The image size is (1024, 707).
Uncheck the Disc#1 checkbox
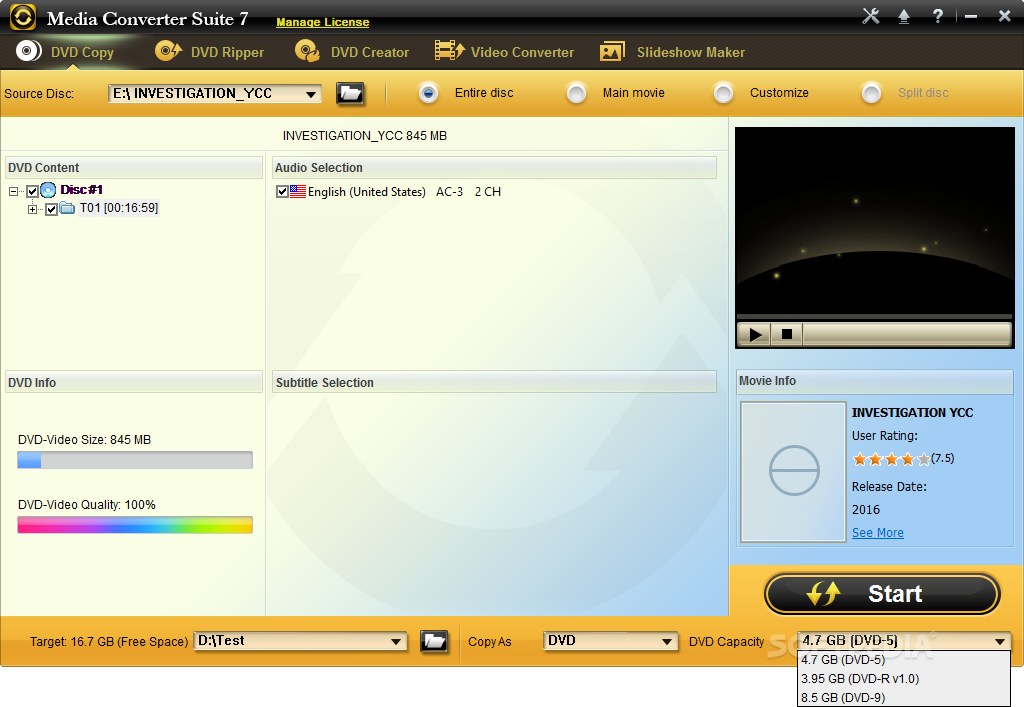32,191
